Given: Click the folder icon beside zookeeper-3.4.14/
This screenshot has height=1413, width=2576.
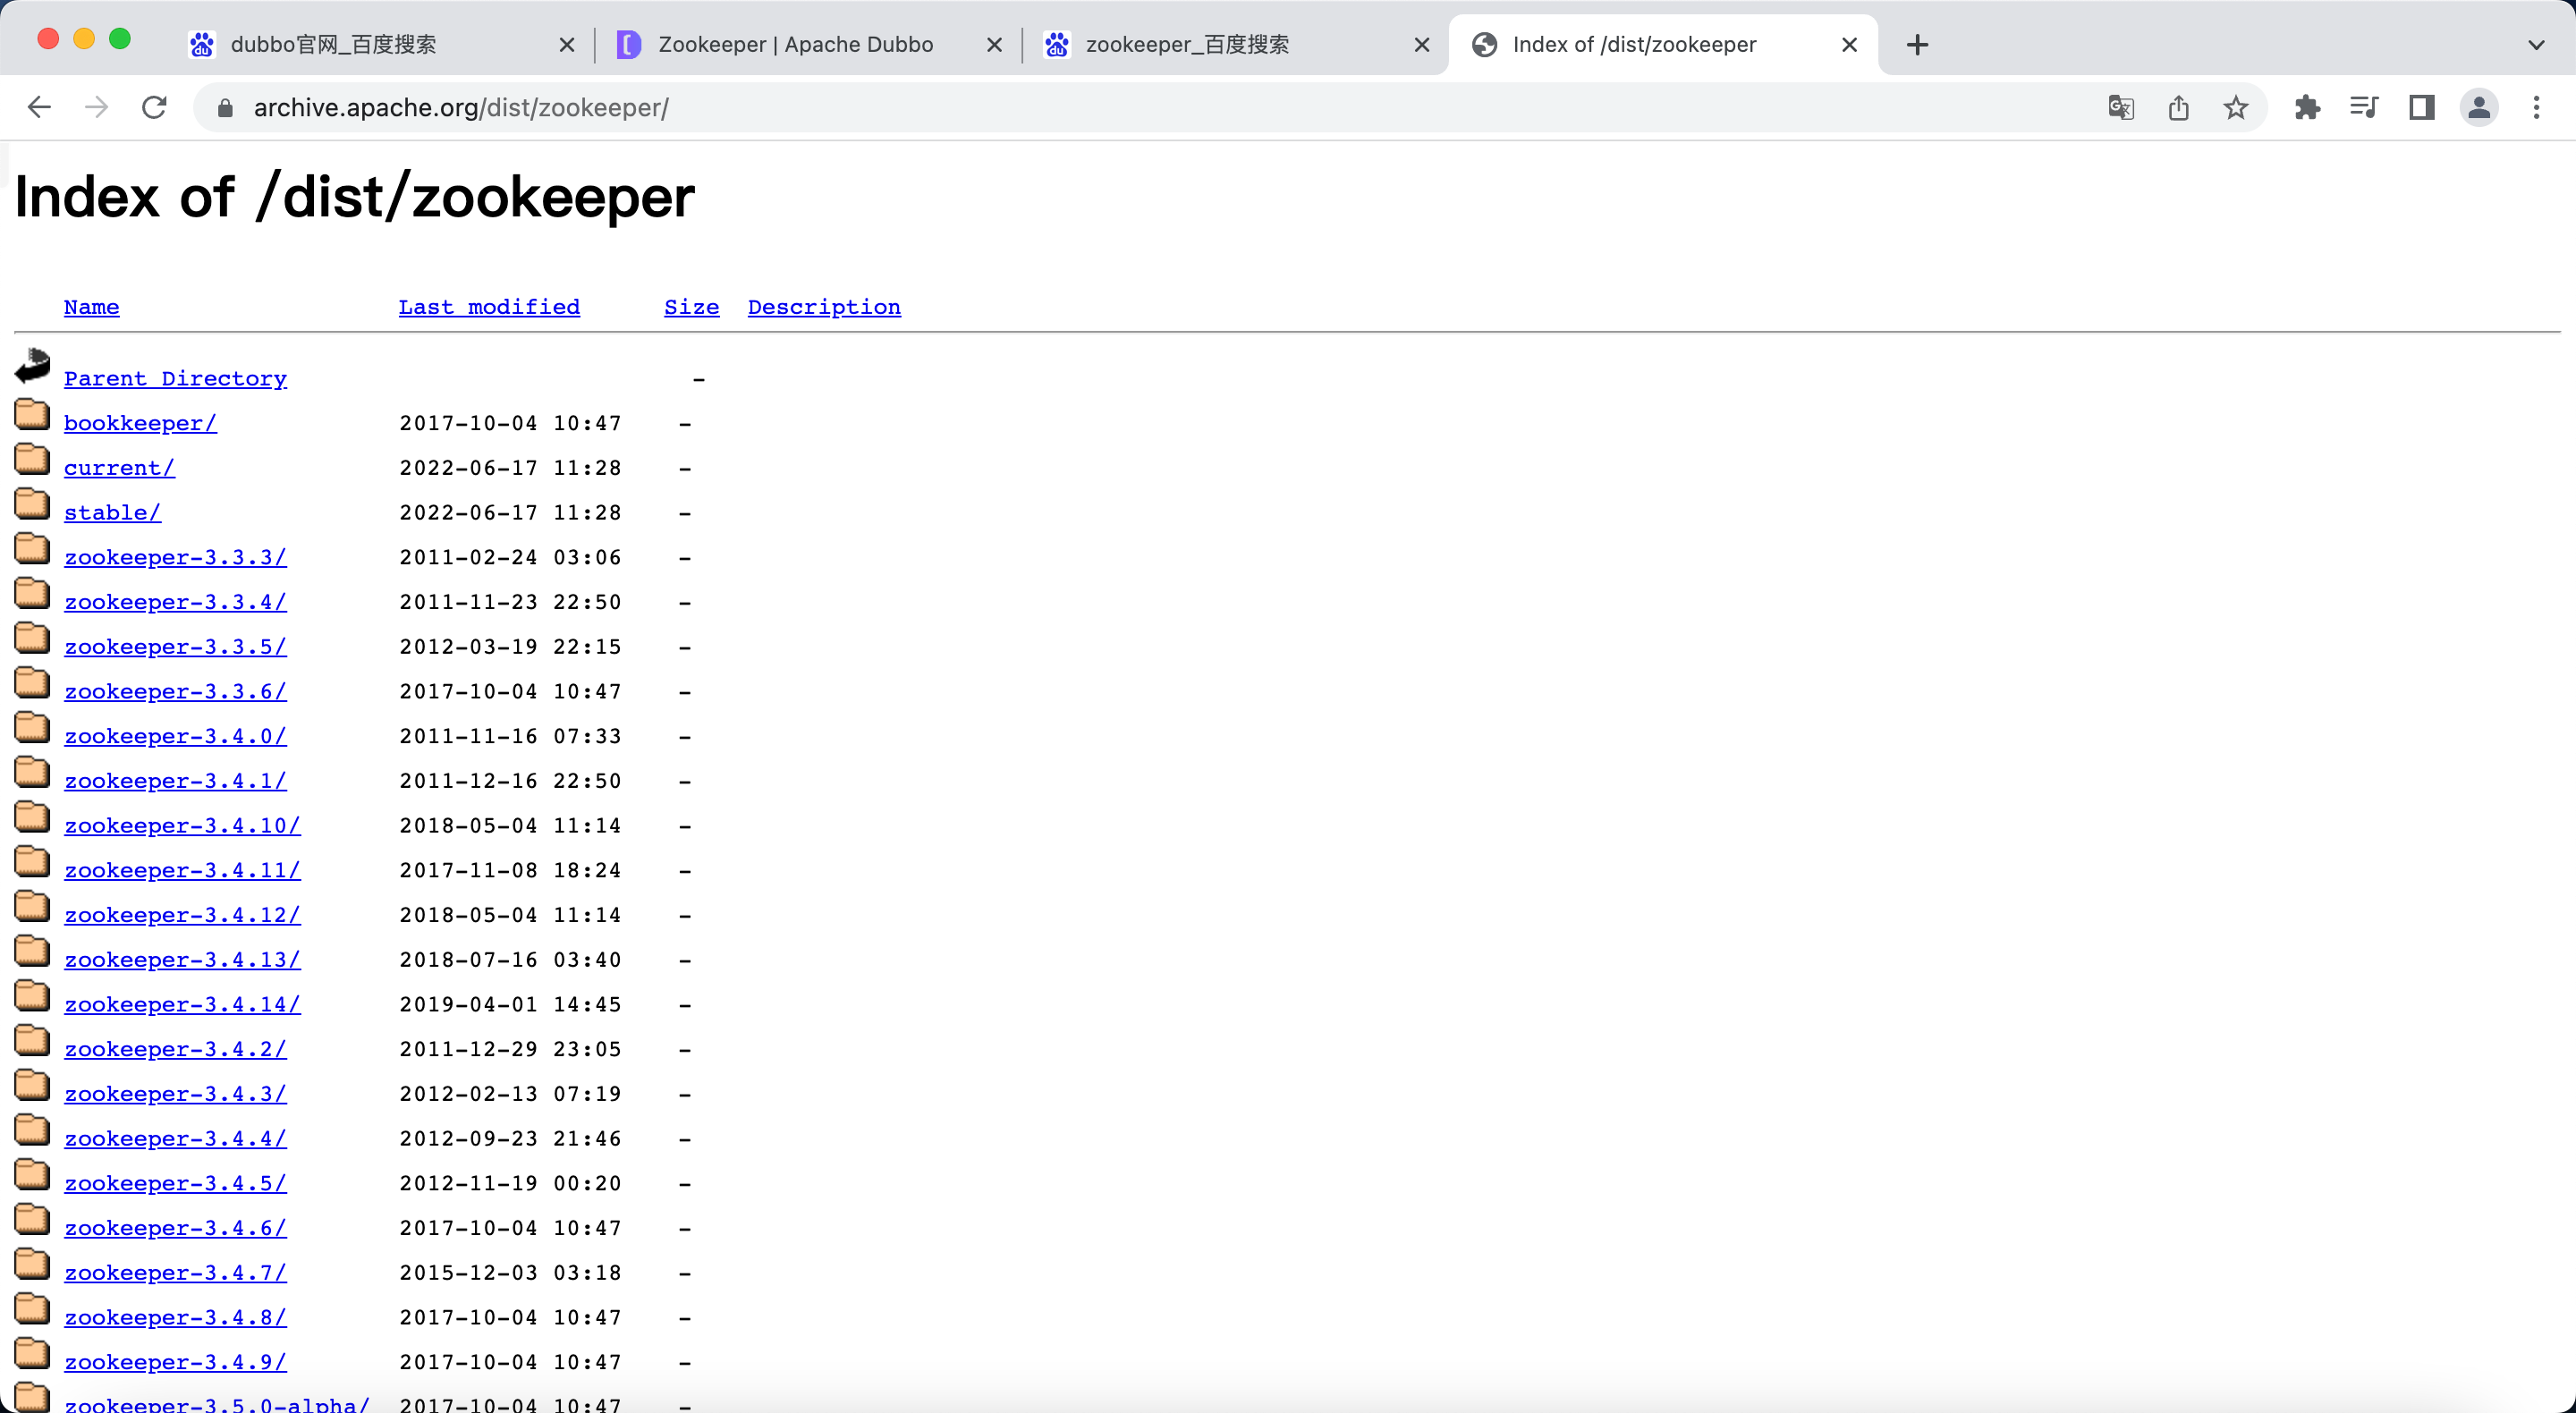Looking at the screenshot, I should pos(32,995).
